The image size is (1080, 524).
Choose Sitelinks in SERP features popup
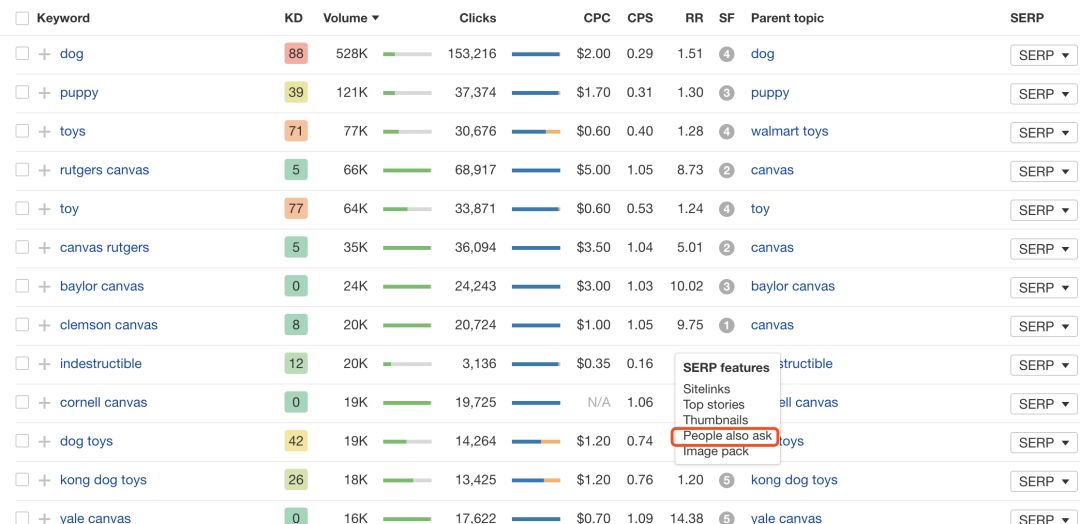[x=706, y=389]
